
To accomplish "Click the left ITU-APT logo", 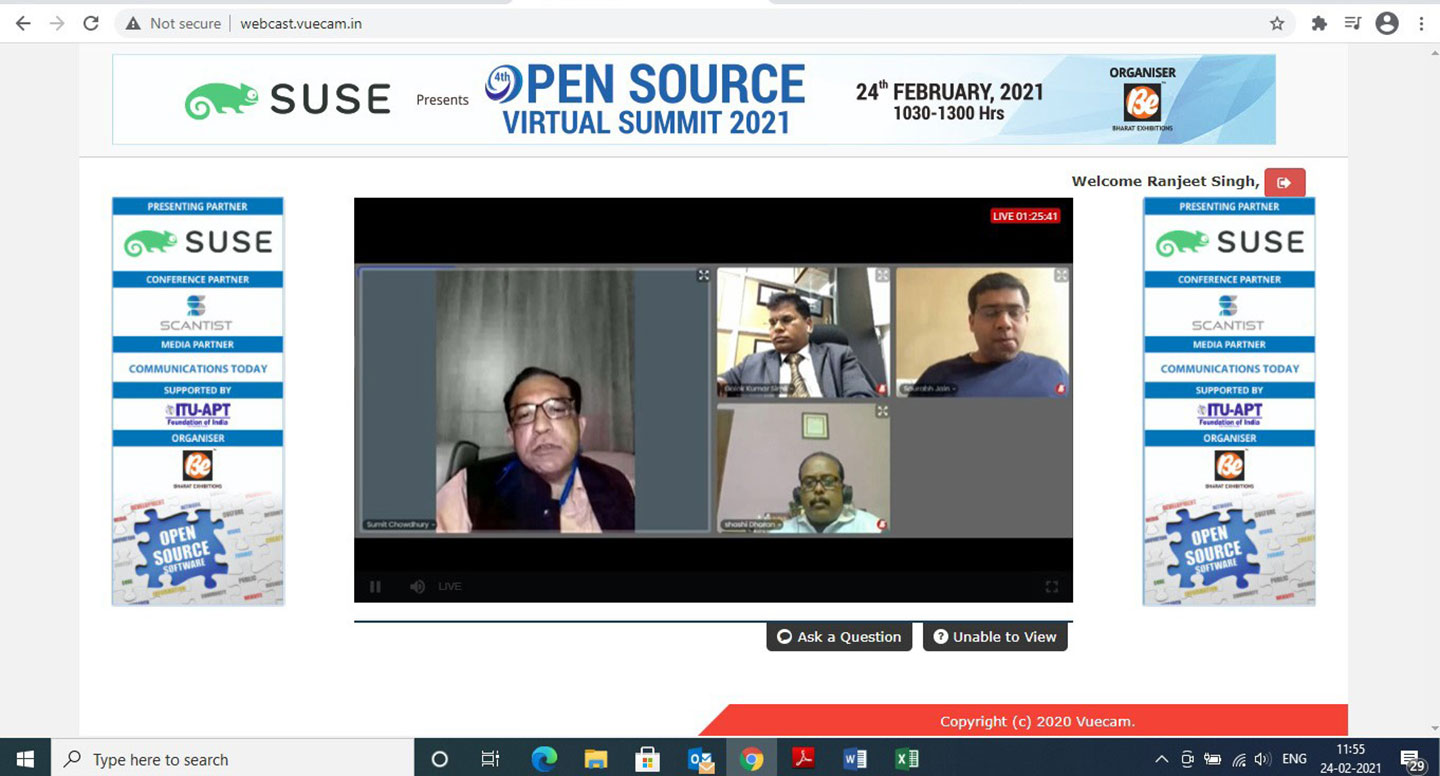I will [x=197, y=413].
